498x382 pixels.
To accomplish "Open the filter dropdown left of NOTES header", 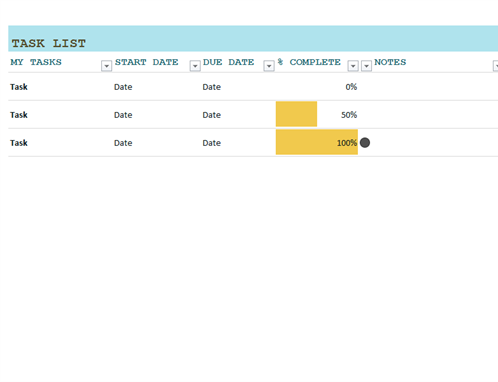I will click(366, 66).
